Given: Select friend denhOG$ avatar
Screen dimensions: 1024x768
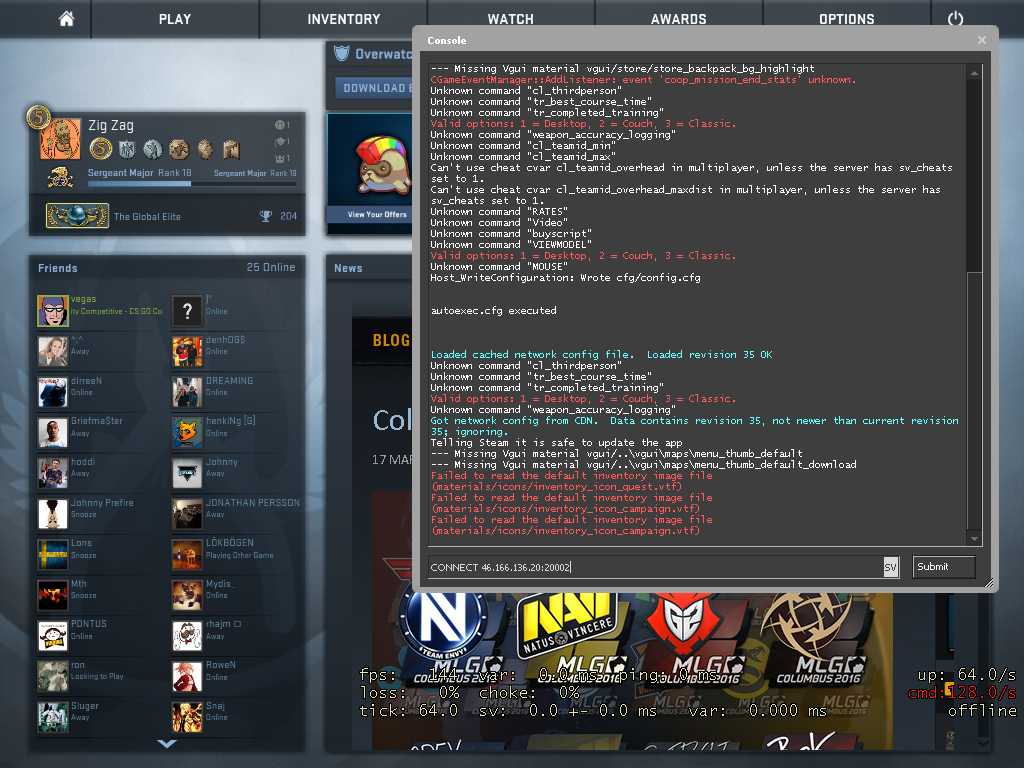Looking at the screenshot, I should 187,352.
